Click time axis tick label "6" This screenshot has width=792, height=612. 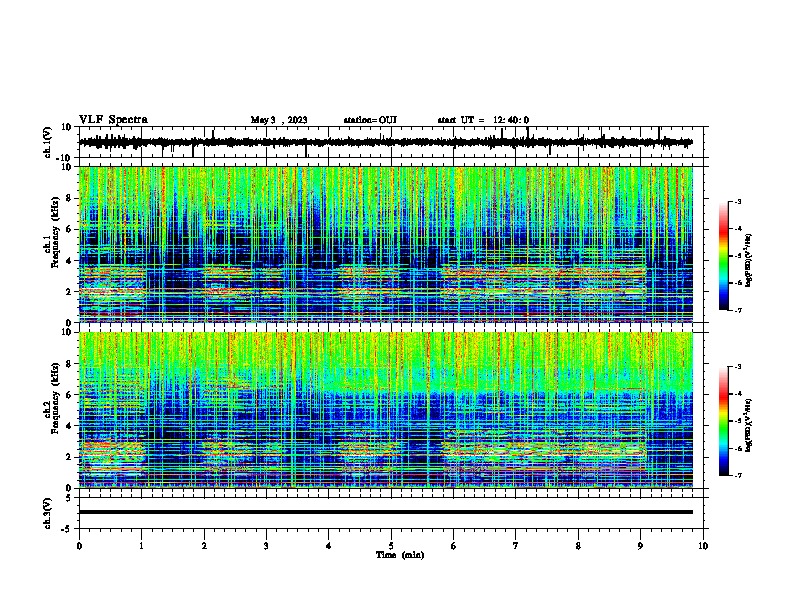[454, 546]
